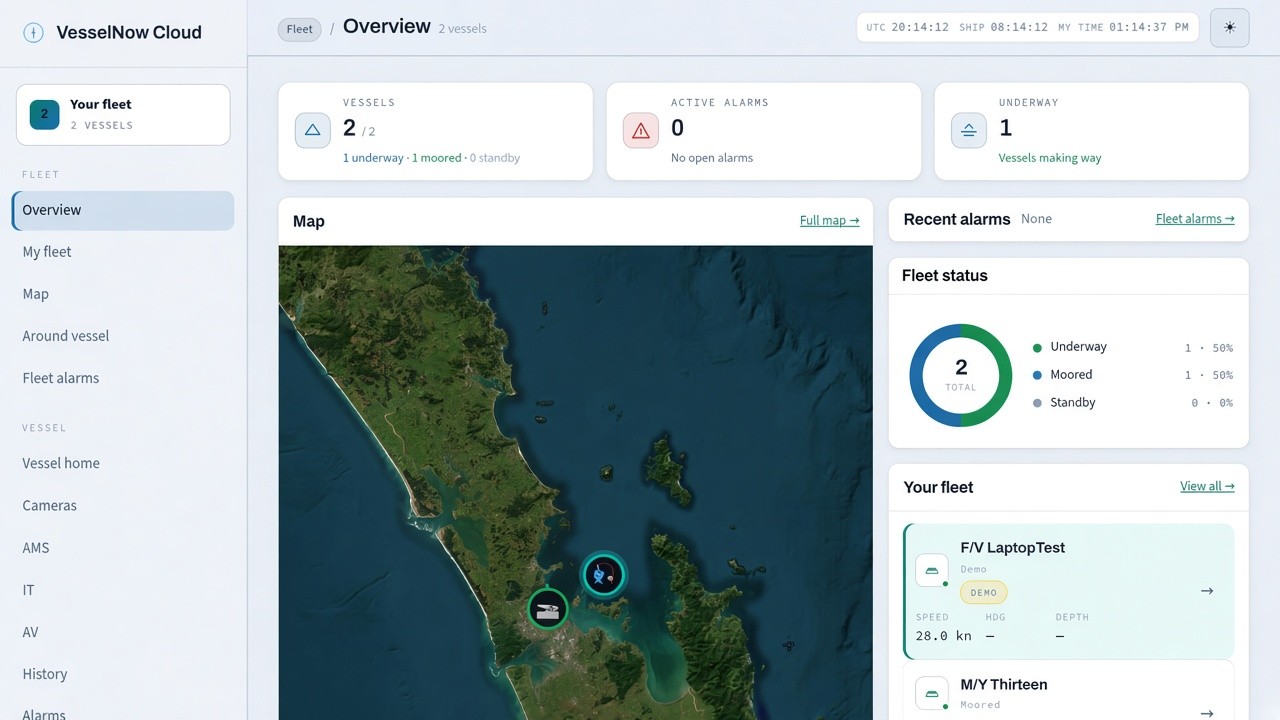Select Overview in the sidebar

pos(123,210)
